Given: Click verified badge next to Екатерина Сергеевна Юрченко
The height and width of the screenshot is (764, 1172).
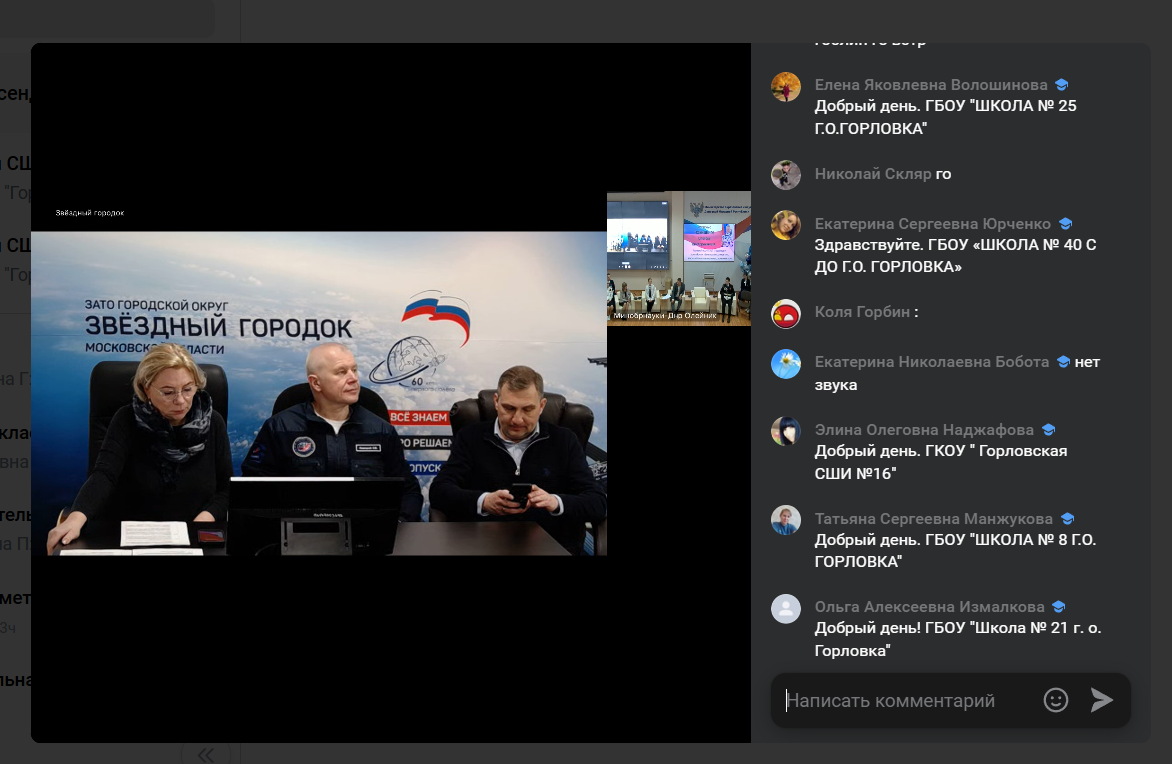Looking at the screenshot, I should coord(1066,224).
